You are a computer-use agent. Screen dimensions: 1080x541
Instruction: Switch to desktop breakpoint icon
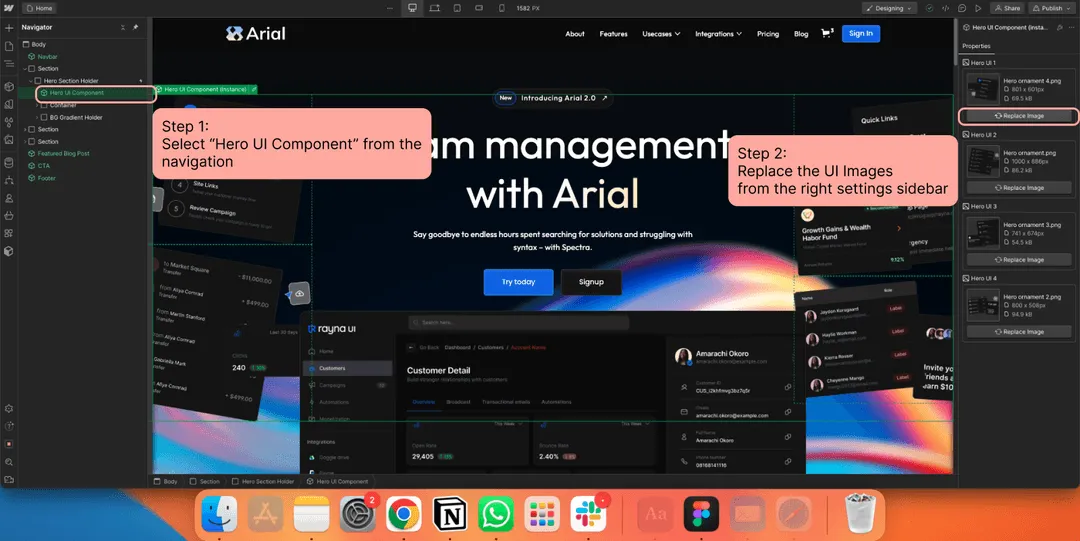click(x=413, y=8)
